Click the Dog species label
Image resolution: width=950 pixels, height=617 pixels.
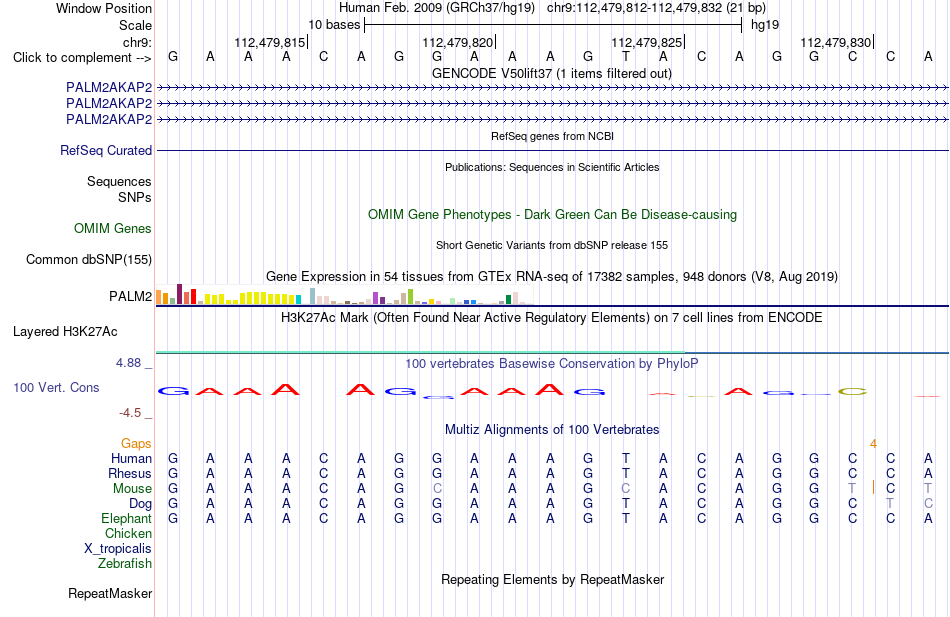(140, 504)
